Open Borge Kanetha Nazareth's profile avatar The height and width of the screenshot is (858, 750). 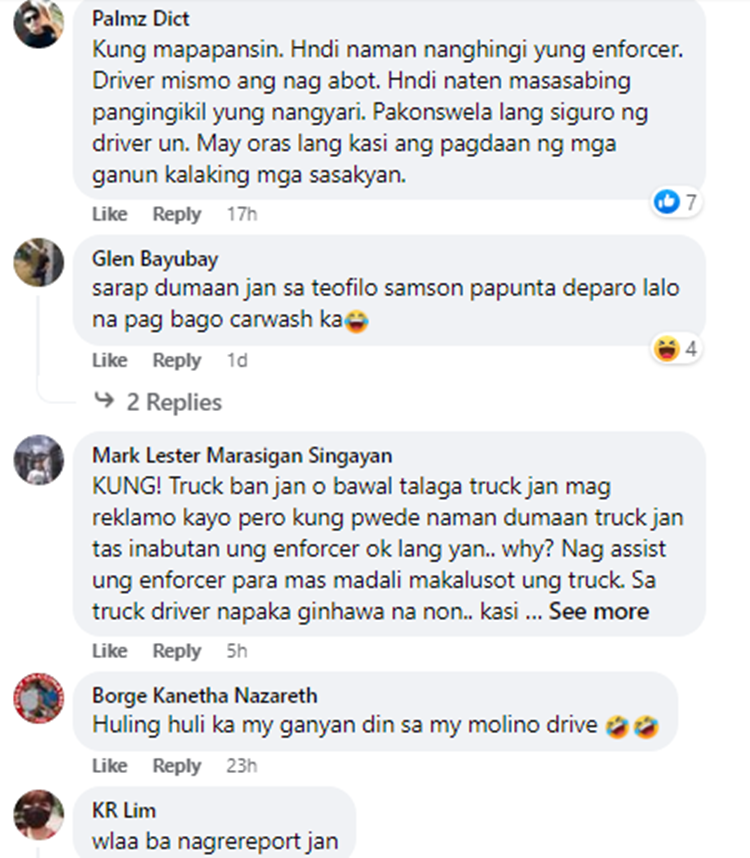point(38,698)
